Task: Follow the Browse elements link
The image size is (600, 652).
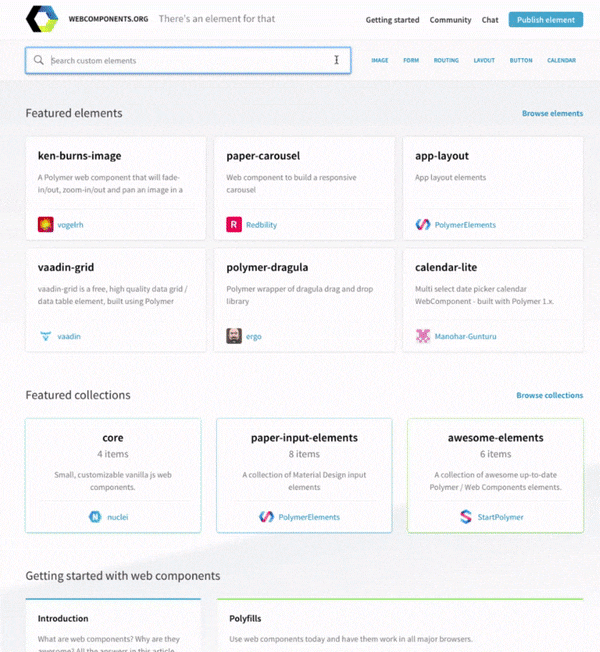Action: [552, 114]
